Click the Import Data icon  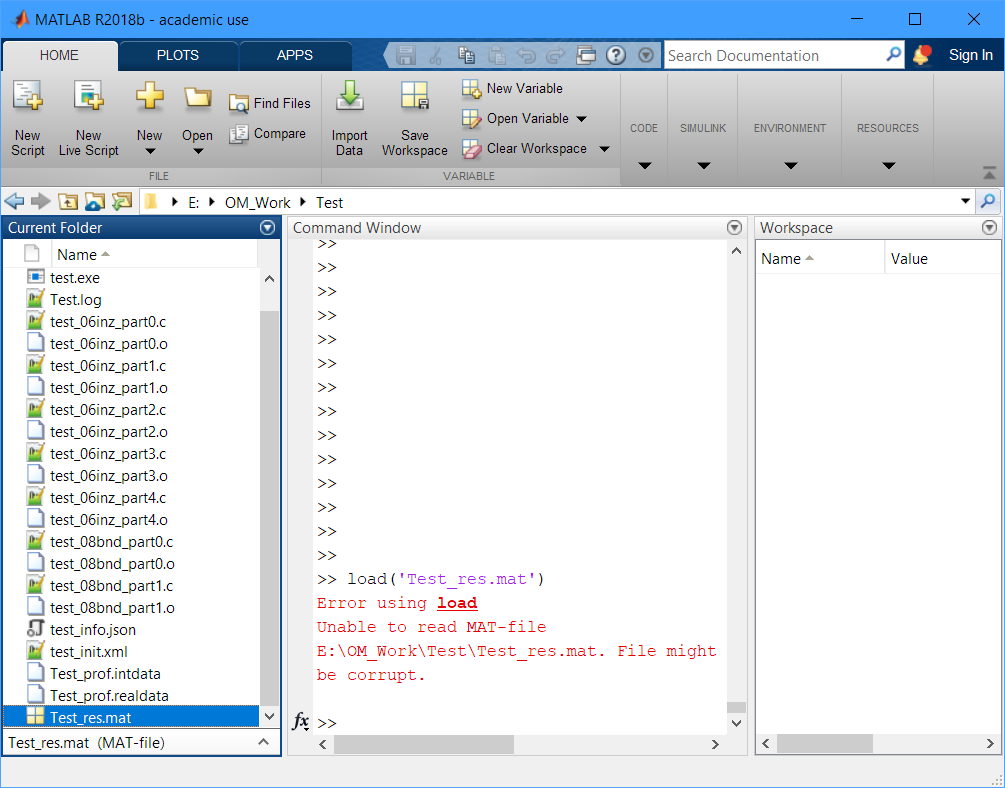coord(349,96)
